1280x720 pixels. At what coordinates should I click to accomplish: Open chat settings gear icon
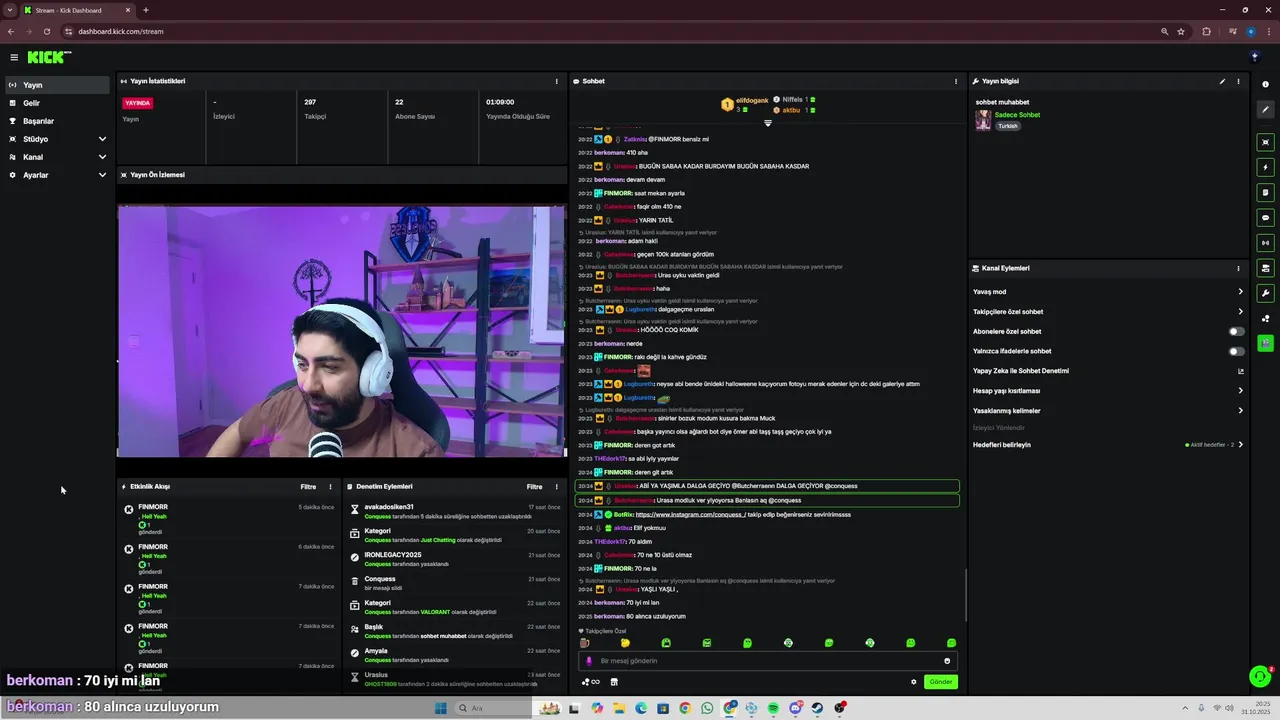pyautogui.click(x=913, y=682)
